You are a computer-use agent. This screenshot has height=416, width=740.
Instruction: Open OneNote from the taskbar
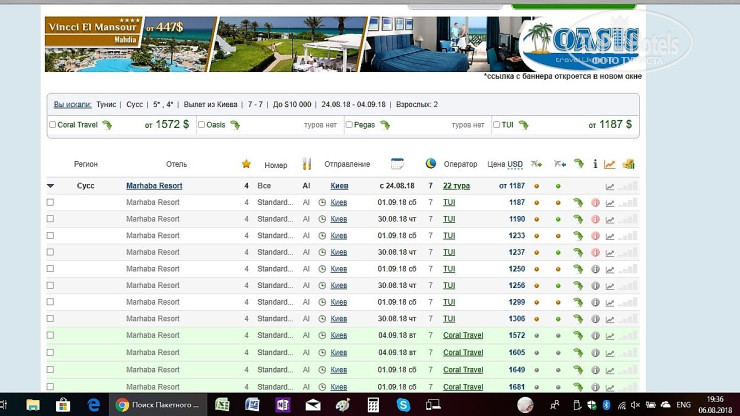(283, 405)
